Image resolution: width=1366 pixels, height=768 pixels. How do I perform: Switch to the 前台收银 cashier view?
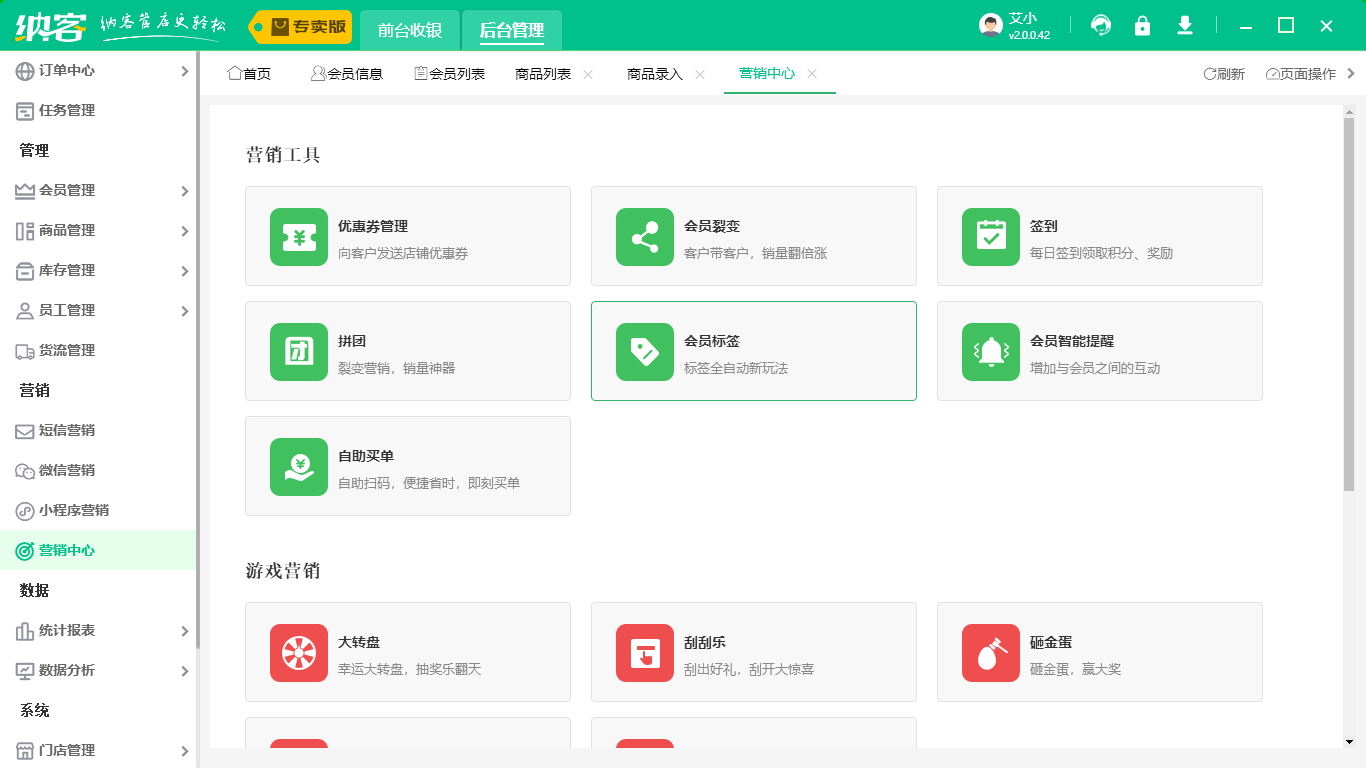coord(409,30)
